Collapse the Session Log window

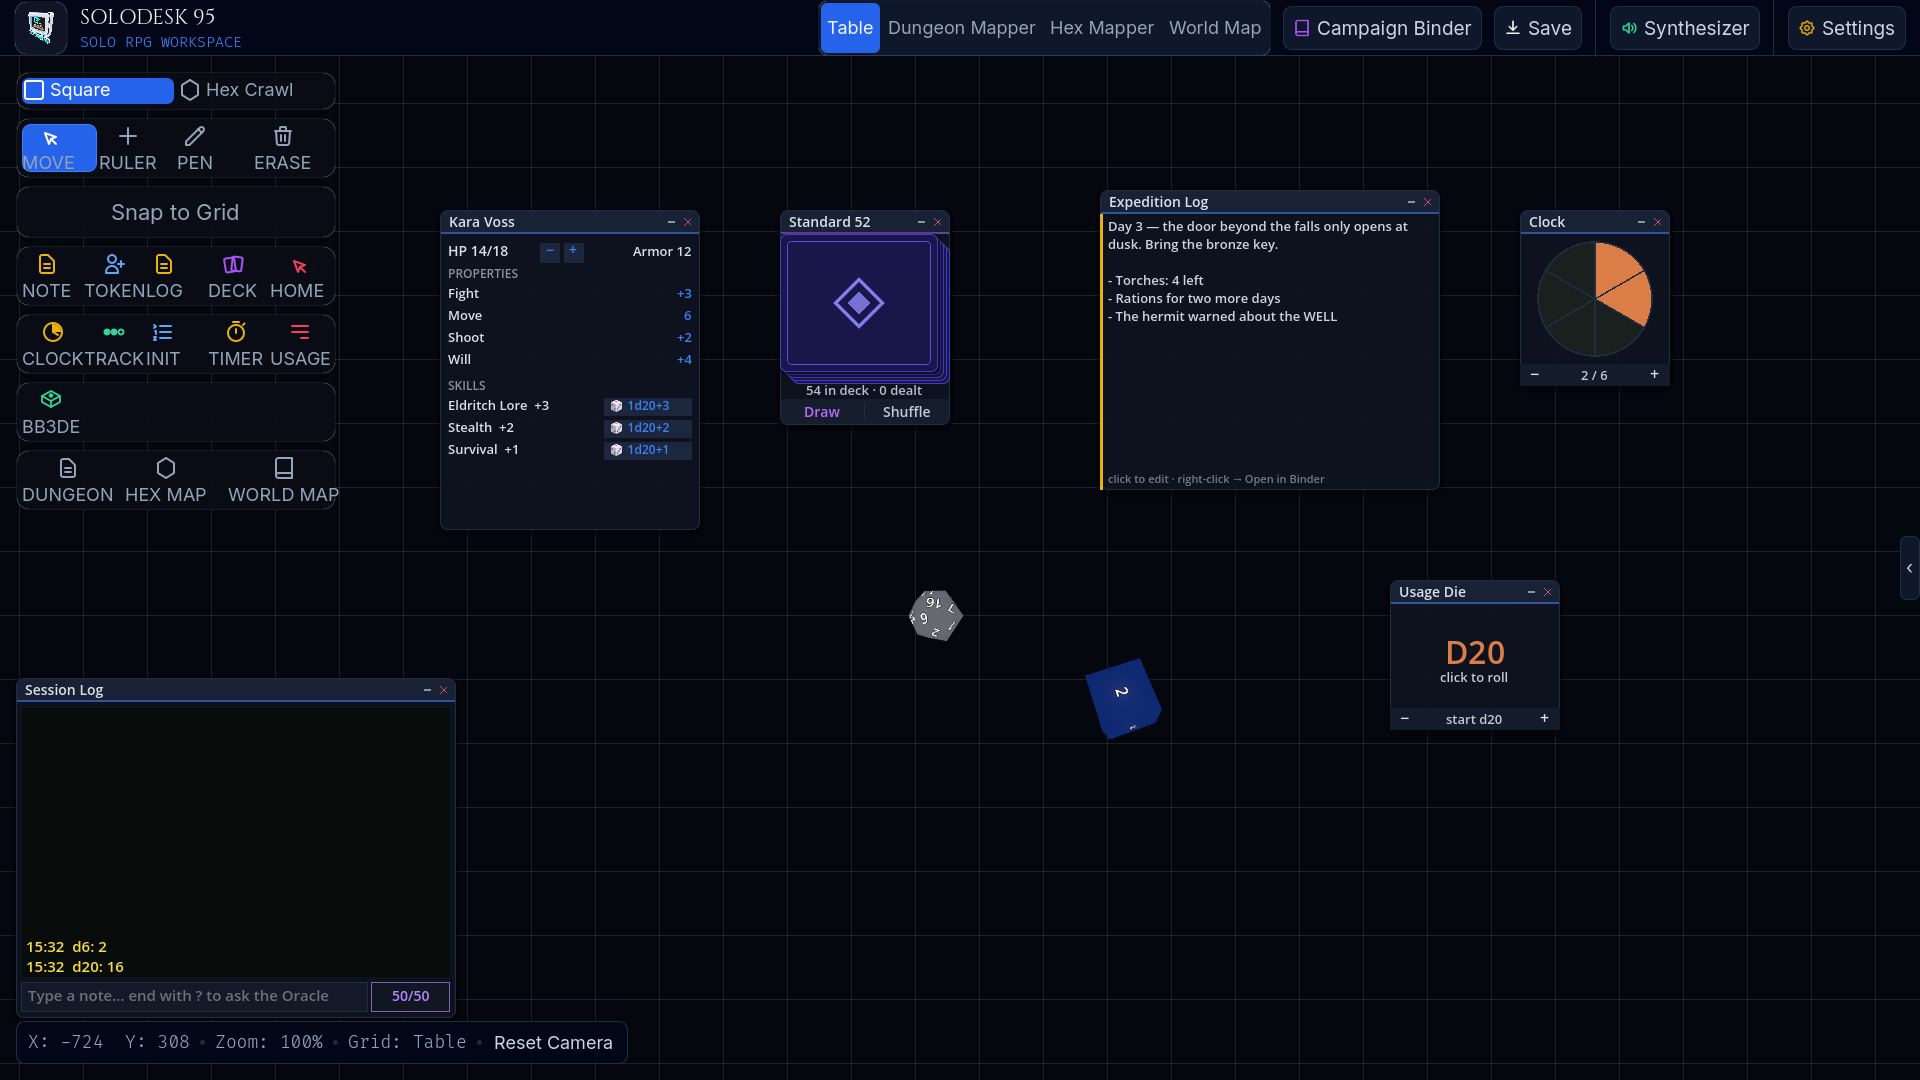[427, 690]
